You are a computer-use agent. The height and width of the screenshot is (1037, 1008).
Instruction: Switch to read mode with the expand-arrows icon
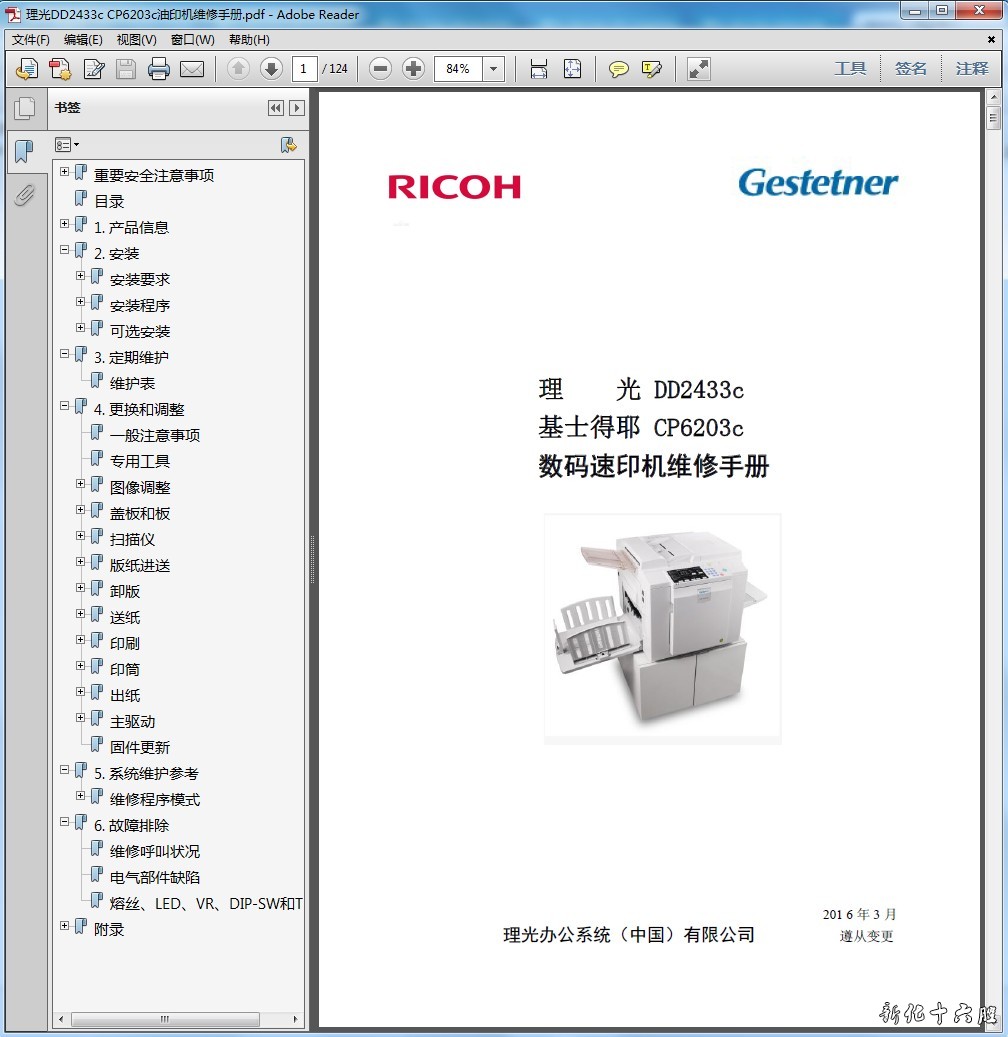[699, 69]
